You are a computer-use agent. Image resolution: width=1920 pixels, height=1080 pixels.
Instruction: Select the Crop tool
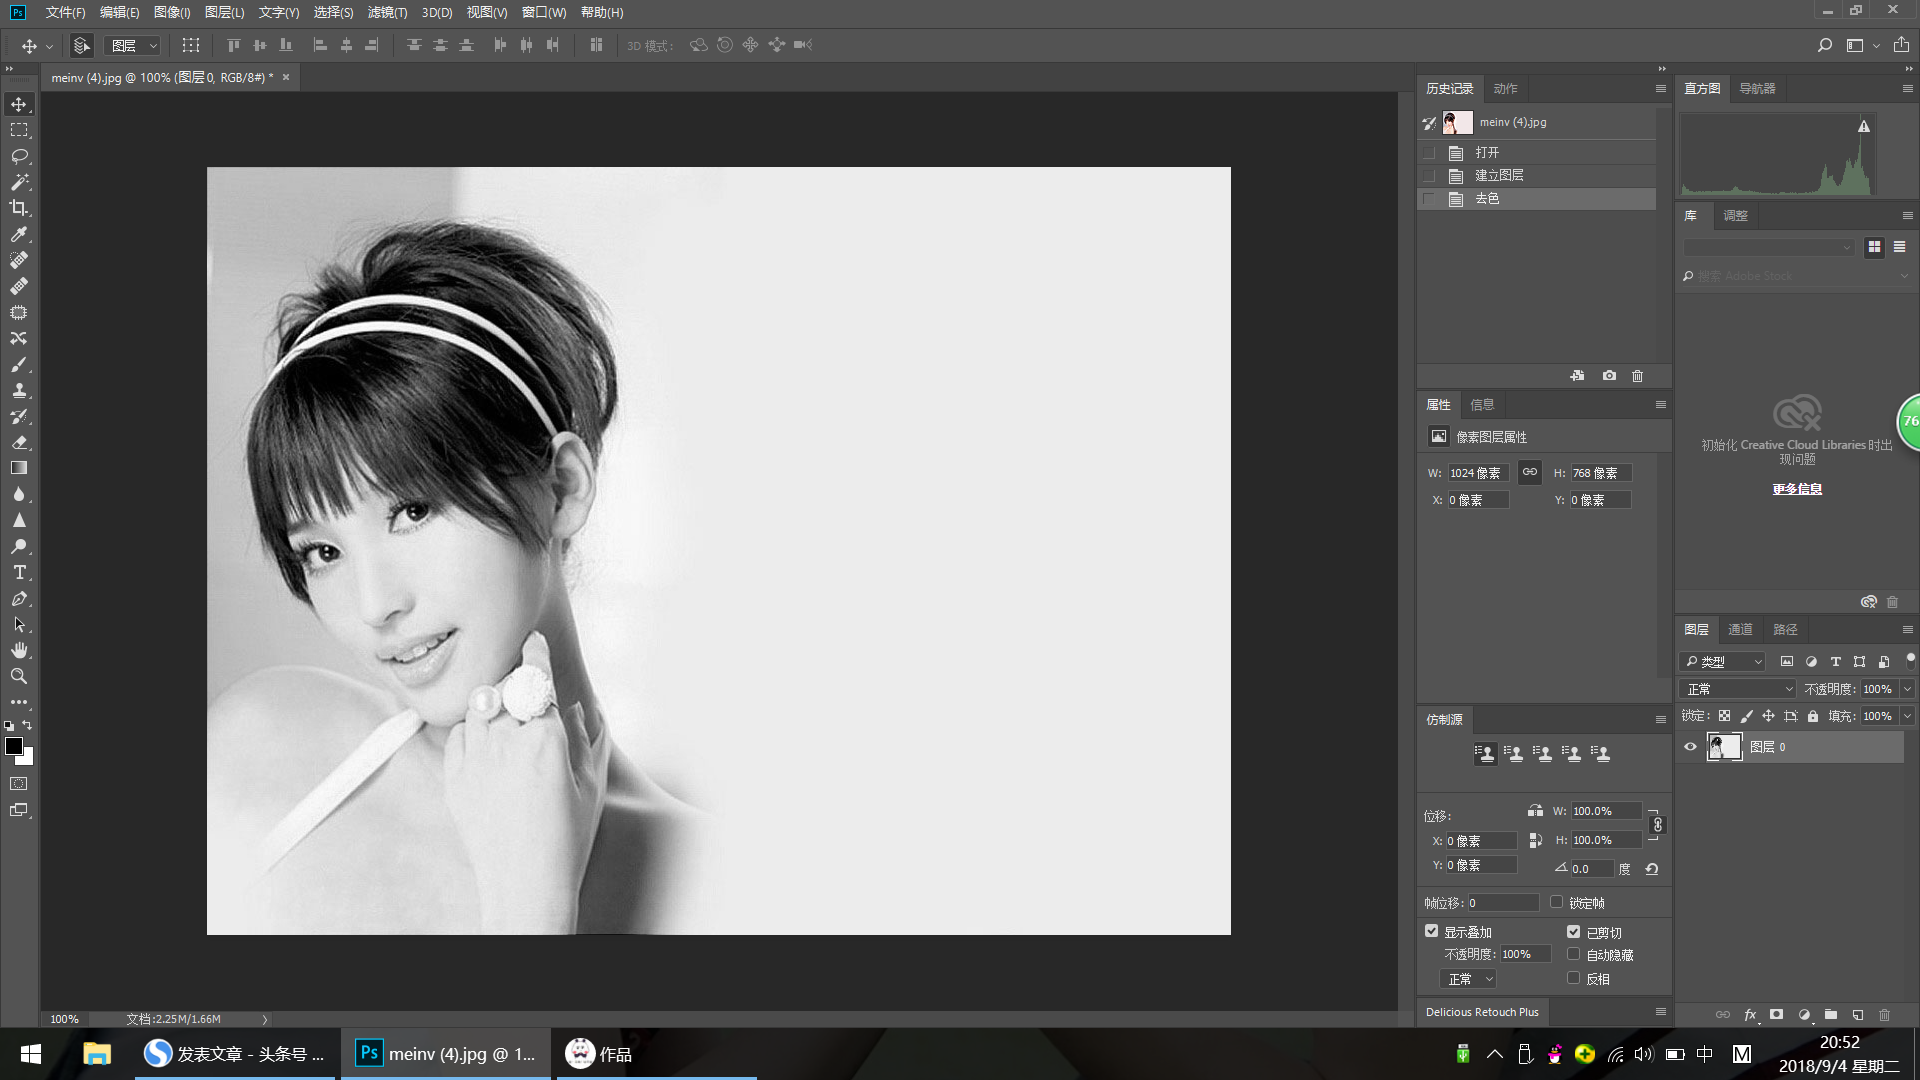[19, 208]
